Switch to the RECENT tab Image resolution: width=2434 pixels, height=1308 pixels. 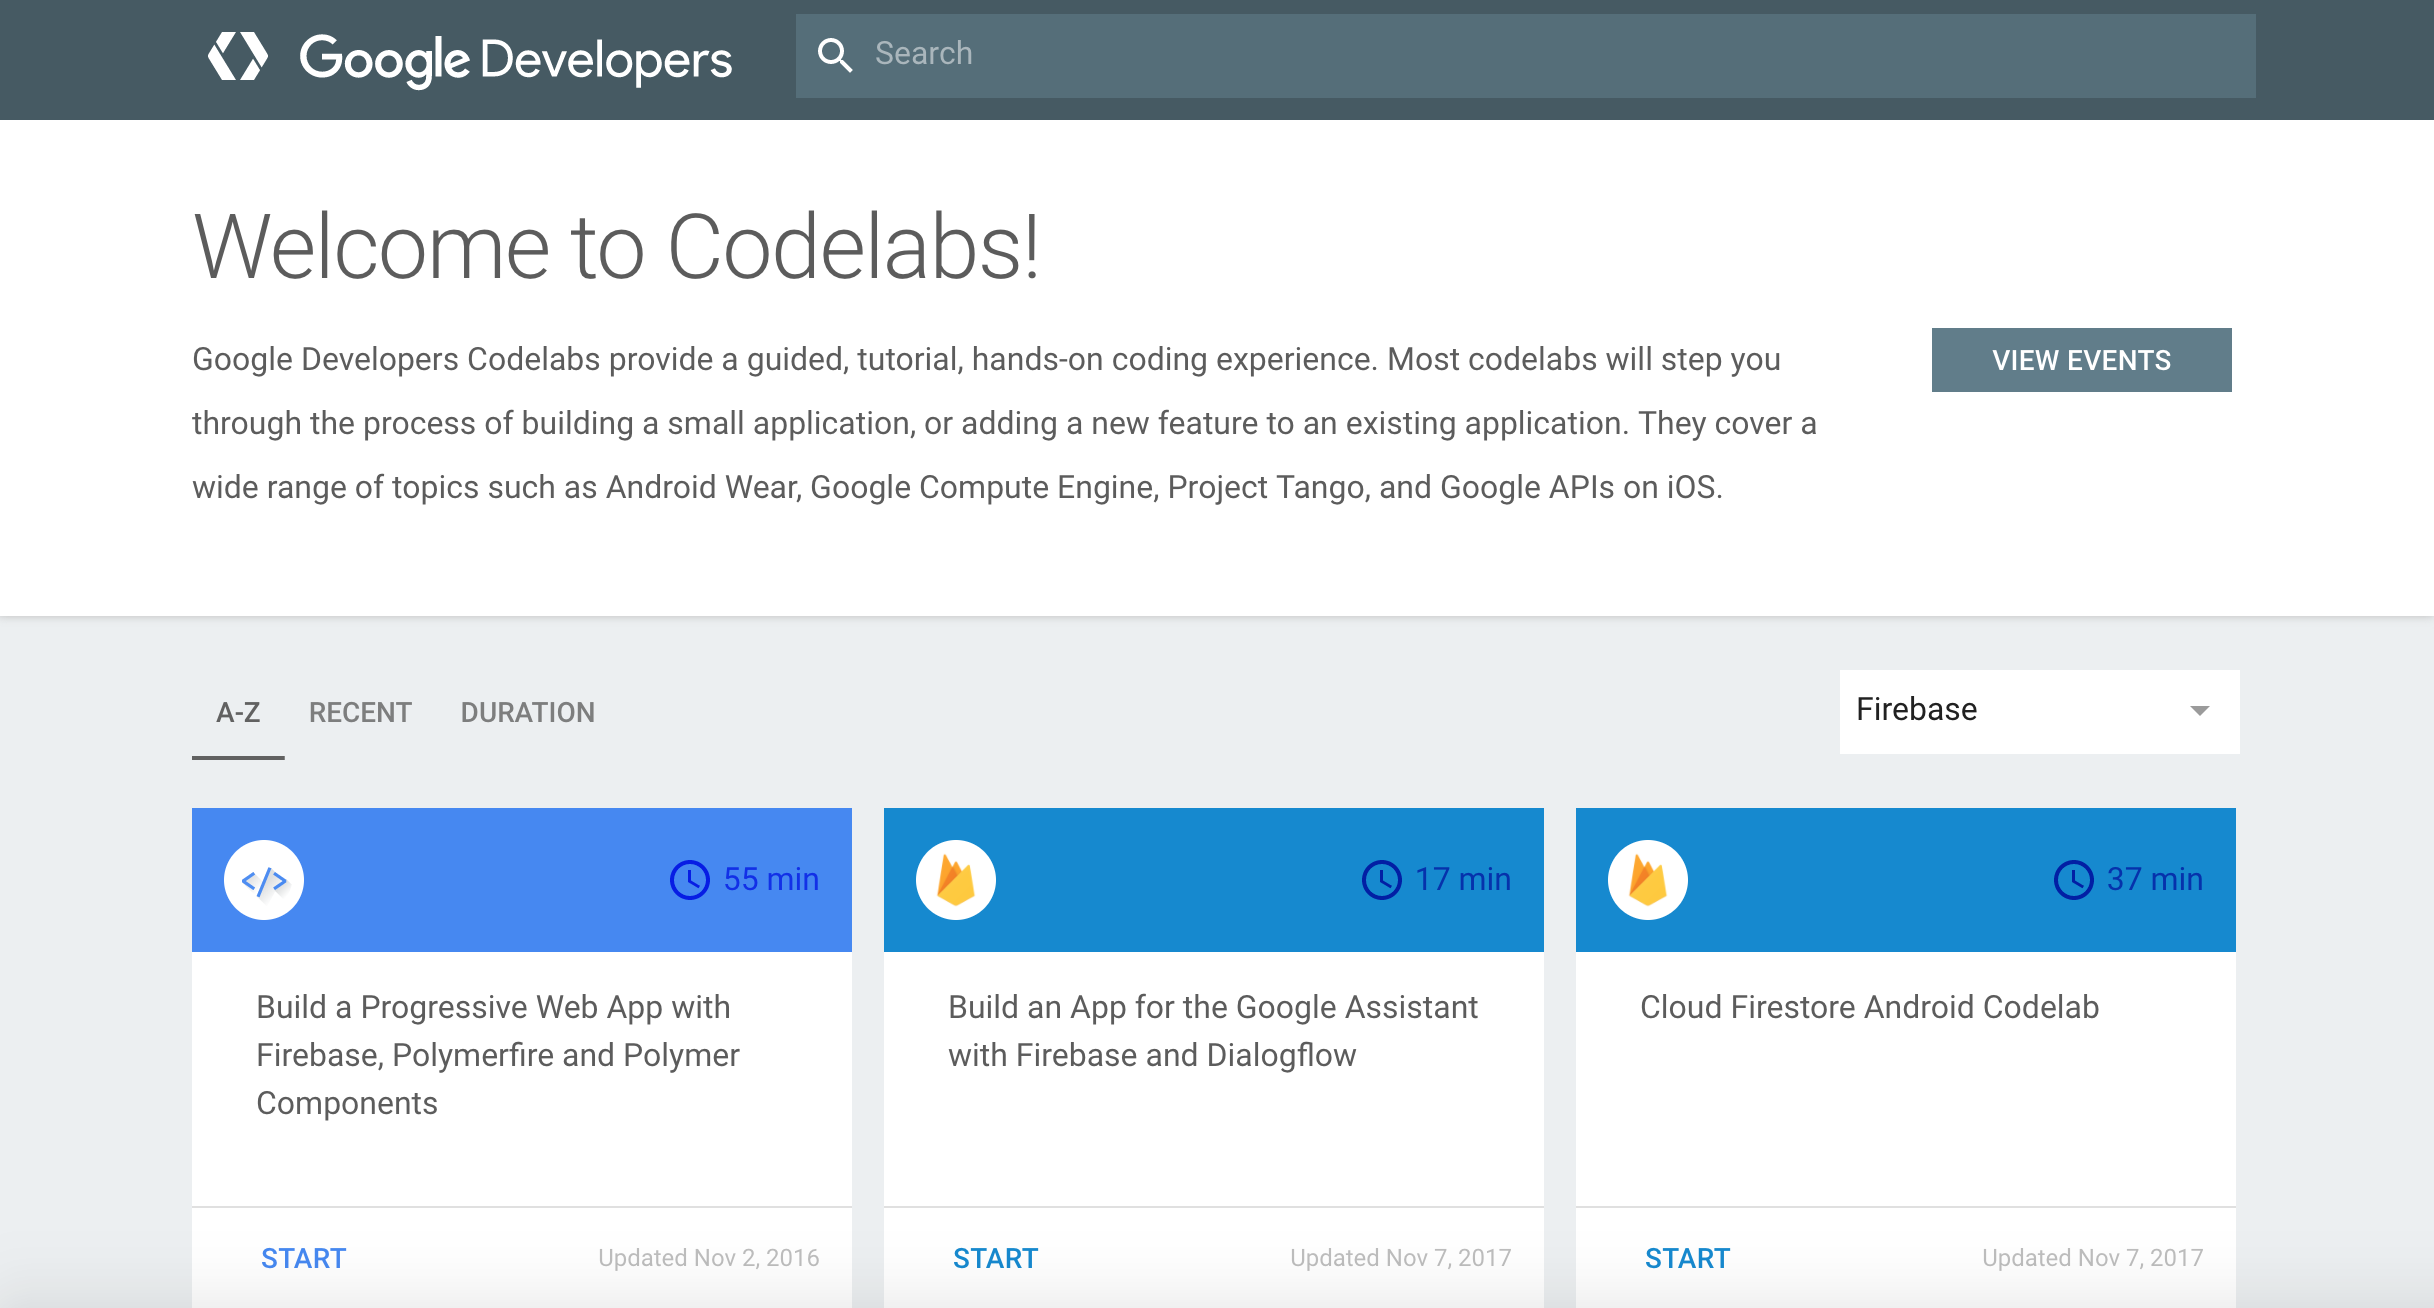(x=360, y=713)
